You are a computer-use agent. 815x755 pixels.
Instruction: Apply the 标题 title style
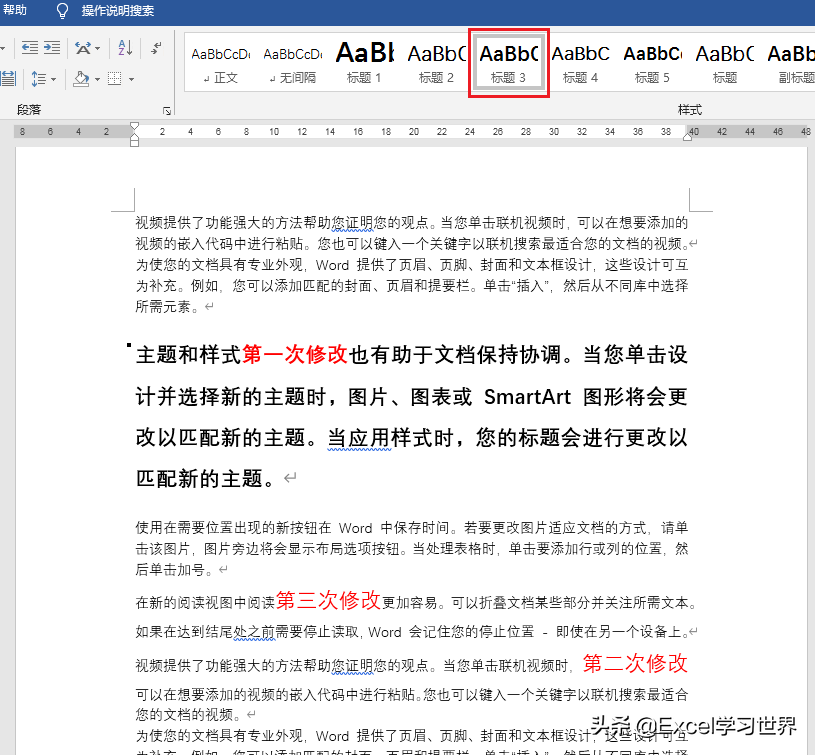pos(725,64)
